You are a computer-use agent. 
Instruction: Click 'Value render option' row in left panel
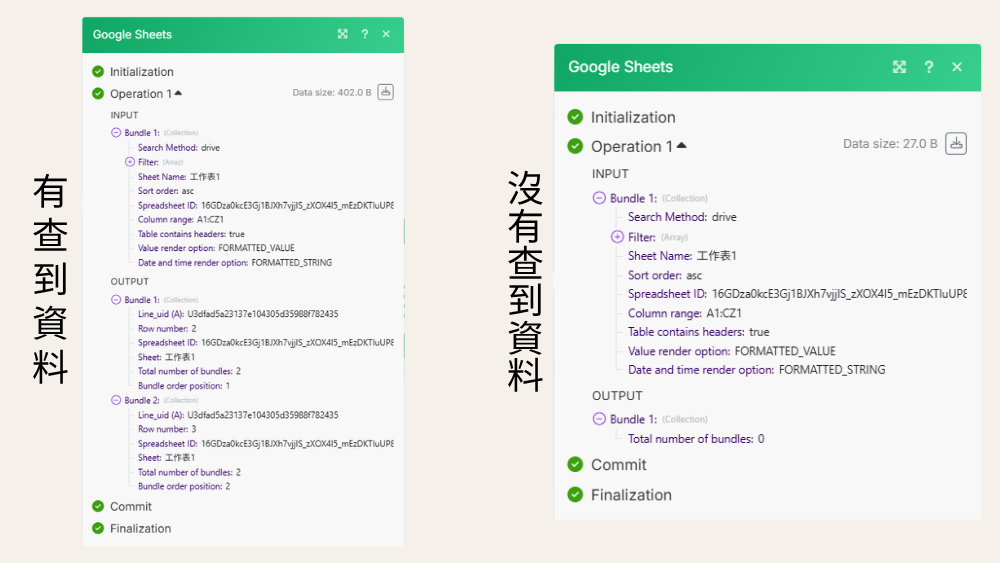pyautogui.click(x=216, y=248)
